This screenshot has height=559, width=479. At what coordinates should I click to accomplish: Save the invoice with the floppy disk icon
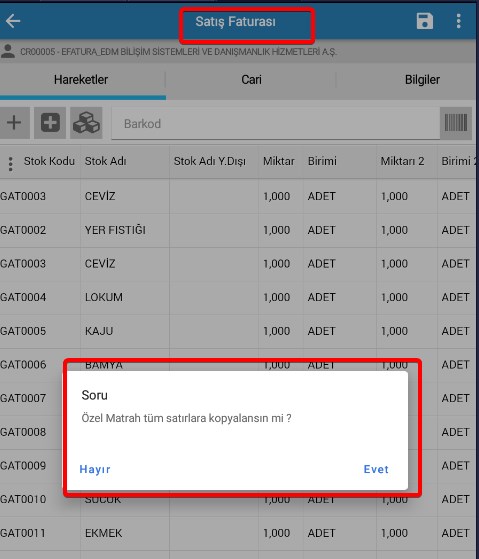pos(425,21)
